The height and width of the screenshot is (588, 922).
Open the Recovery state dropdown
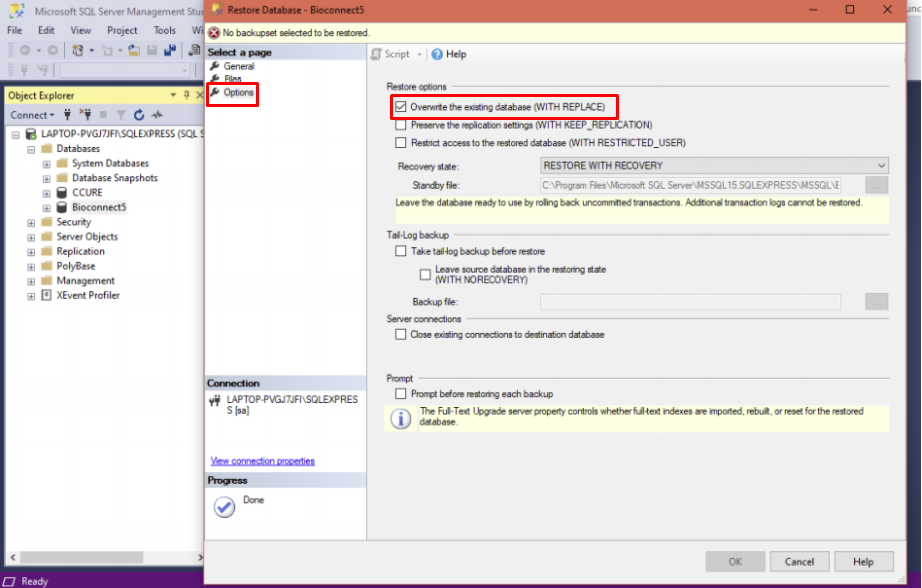(714, 166)
